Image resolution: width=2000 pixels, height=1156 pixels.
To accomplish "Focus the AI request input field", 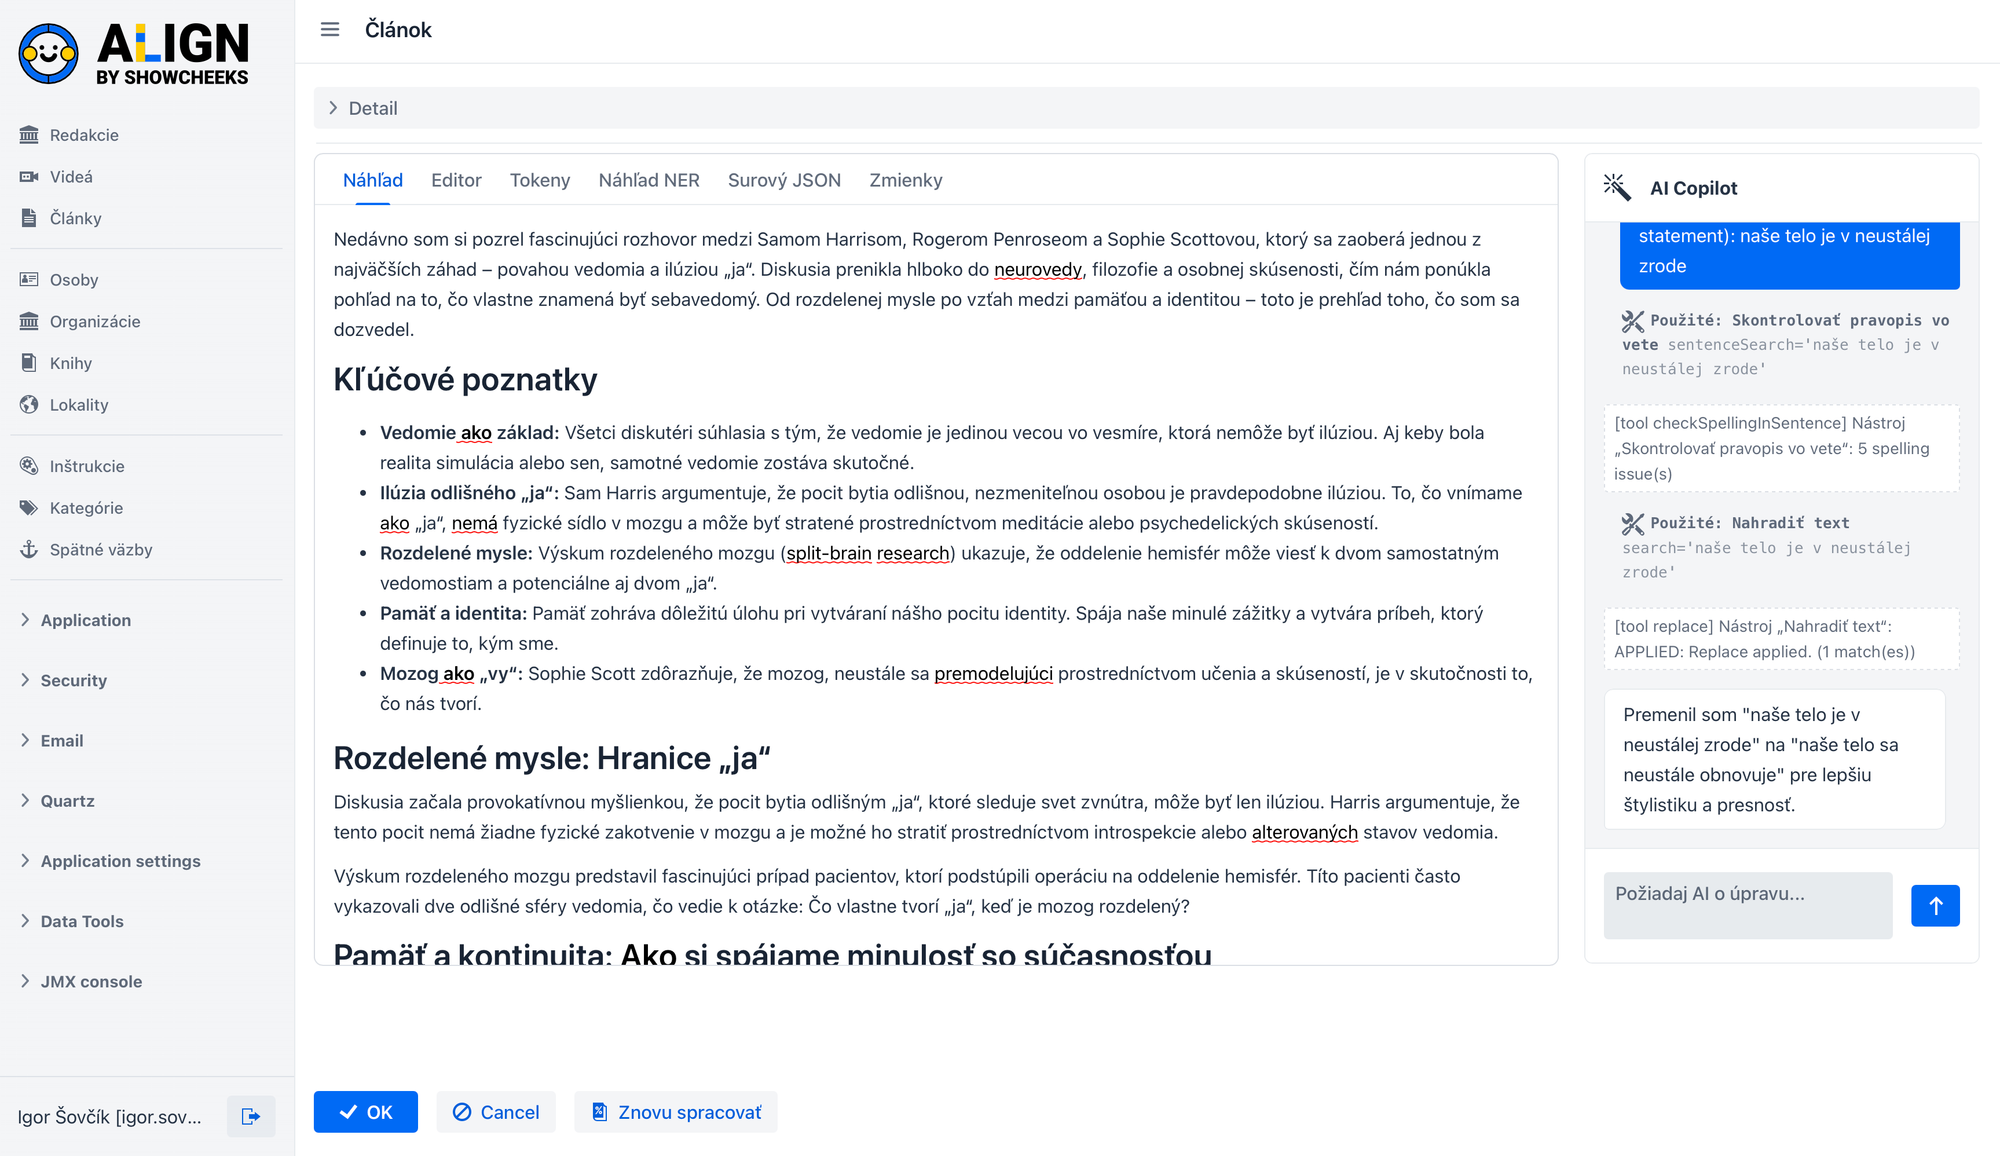I will tap(1748, 905).
